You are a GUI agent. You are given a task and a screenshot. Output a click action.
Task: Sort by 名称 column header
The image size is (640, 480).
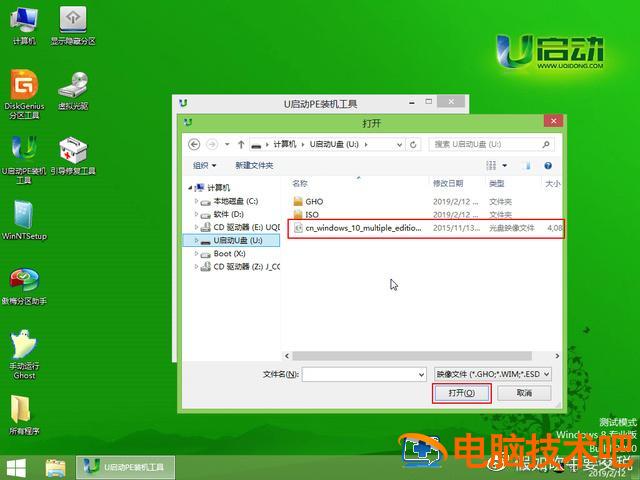point(300,184)
